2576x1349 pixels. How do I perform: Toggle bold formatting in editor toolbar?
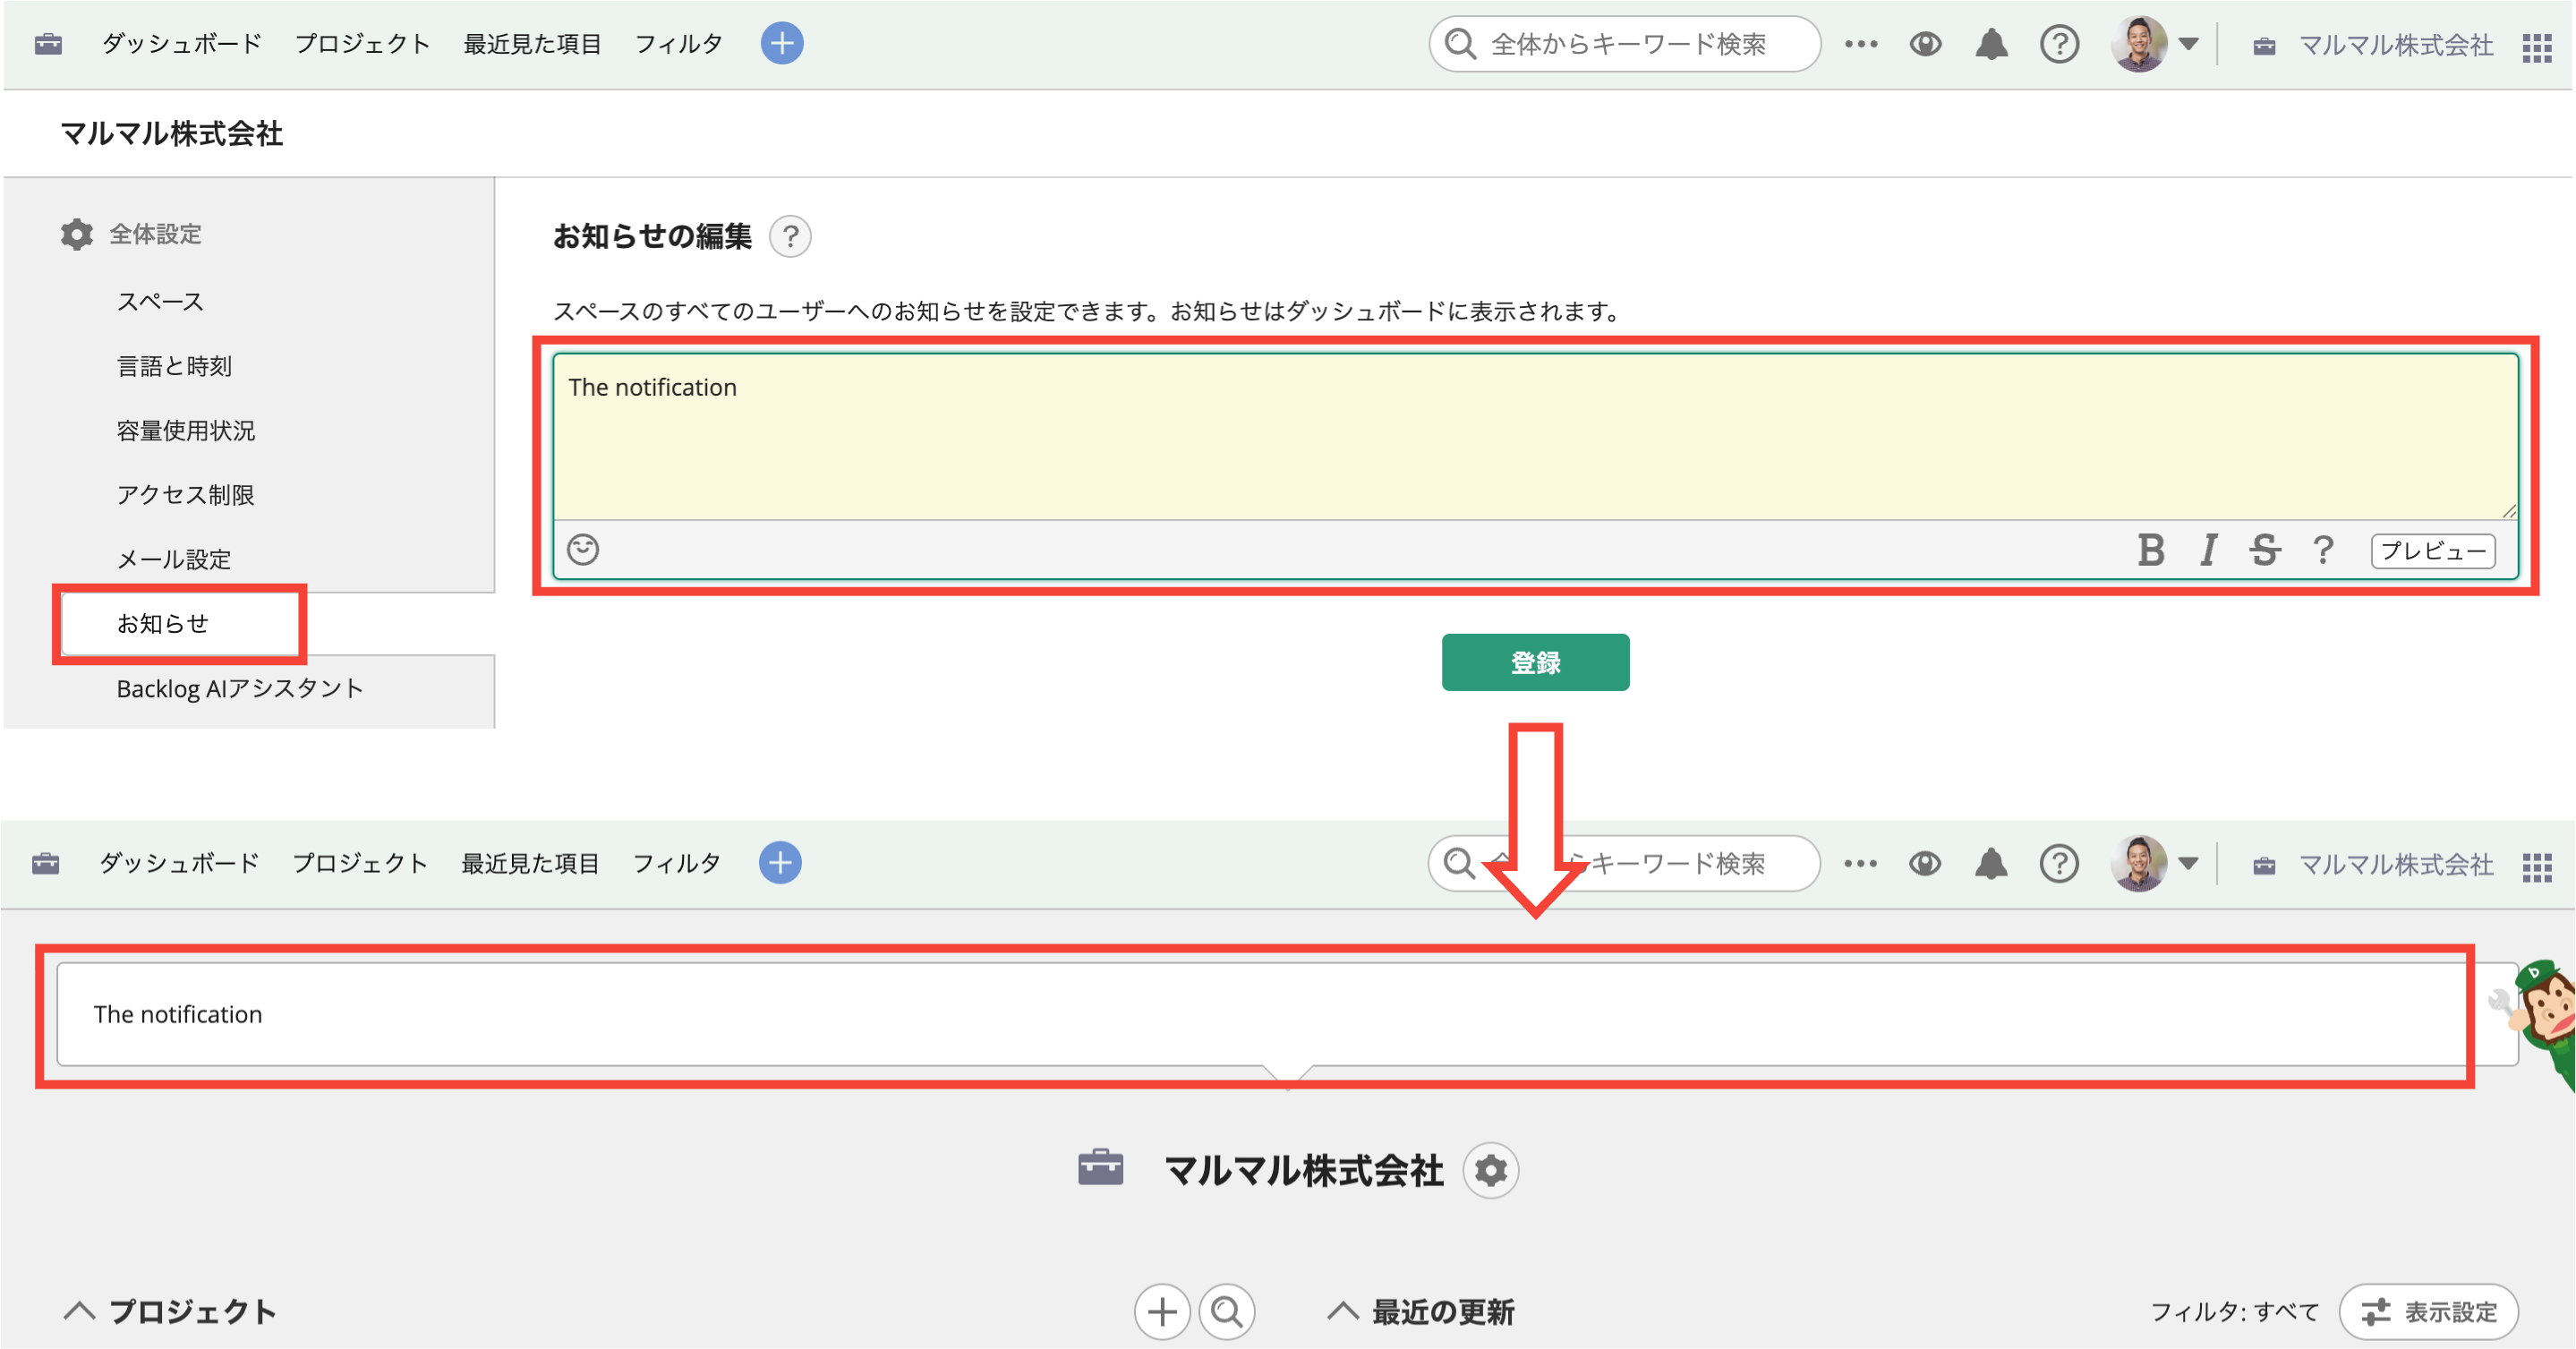(x=2150, y=549)
